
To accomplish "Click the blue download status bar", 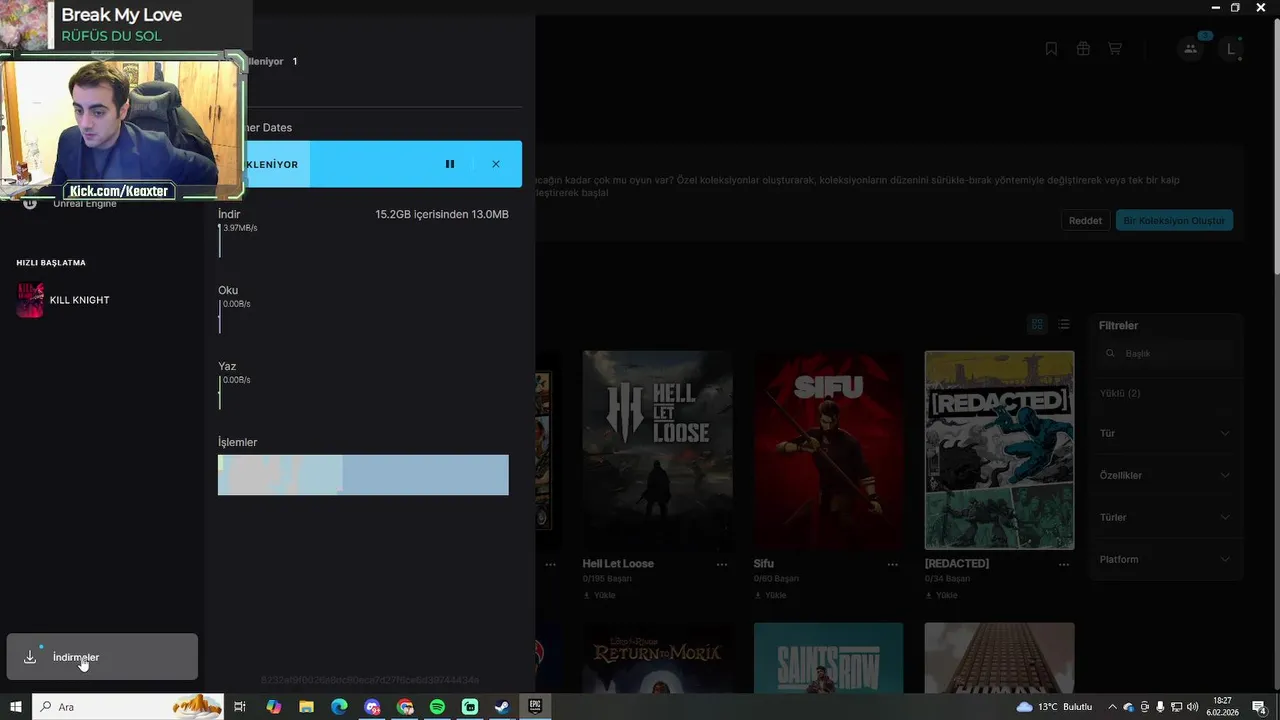I will pyautogui.click(x=382, y=164).
